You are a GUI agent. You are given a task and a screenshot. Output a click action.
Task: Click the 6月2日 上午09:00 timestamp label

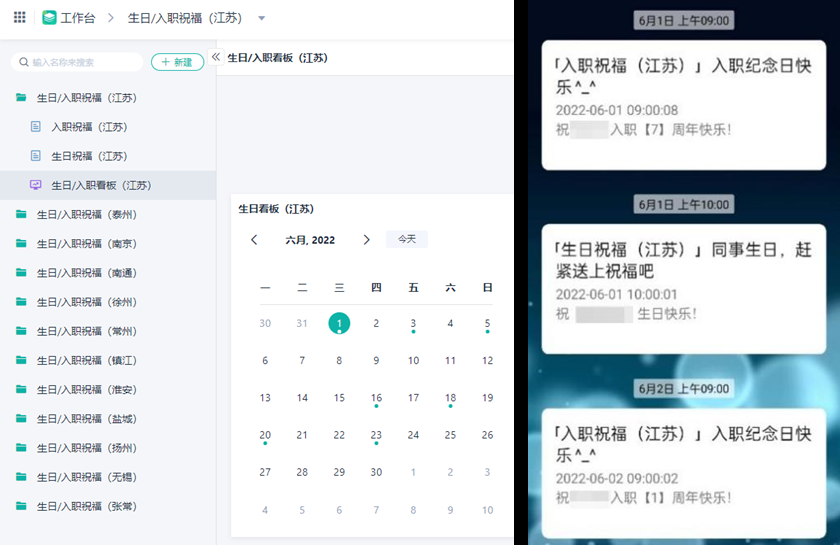(684, 389)
